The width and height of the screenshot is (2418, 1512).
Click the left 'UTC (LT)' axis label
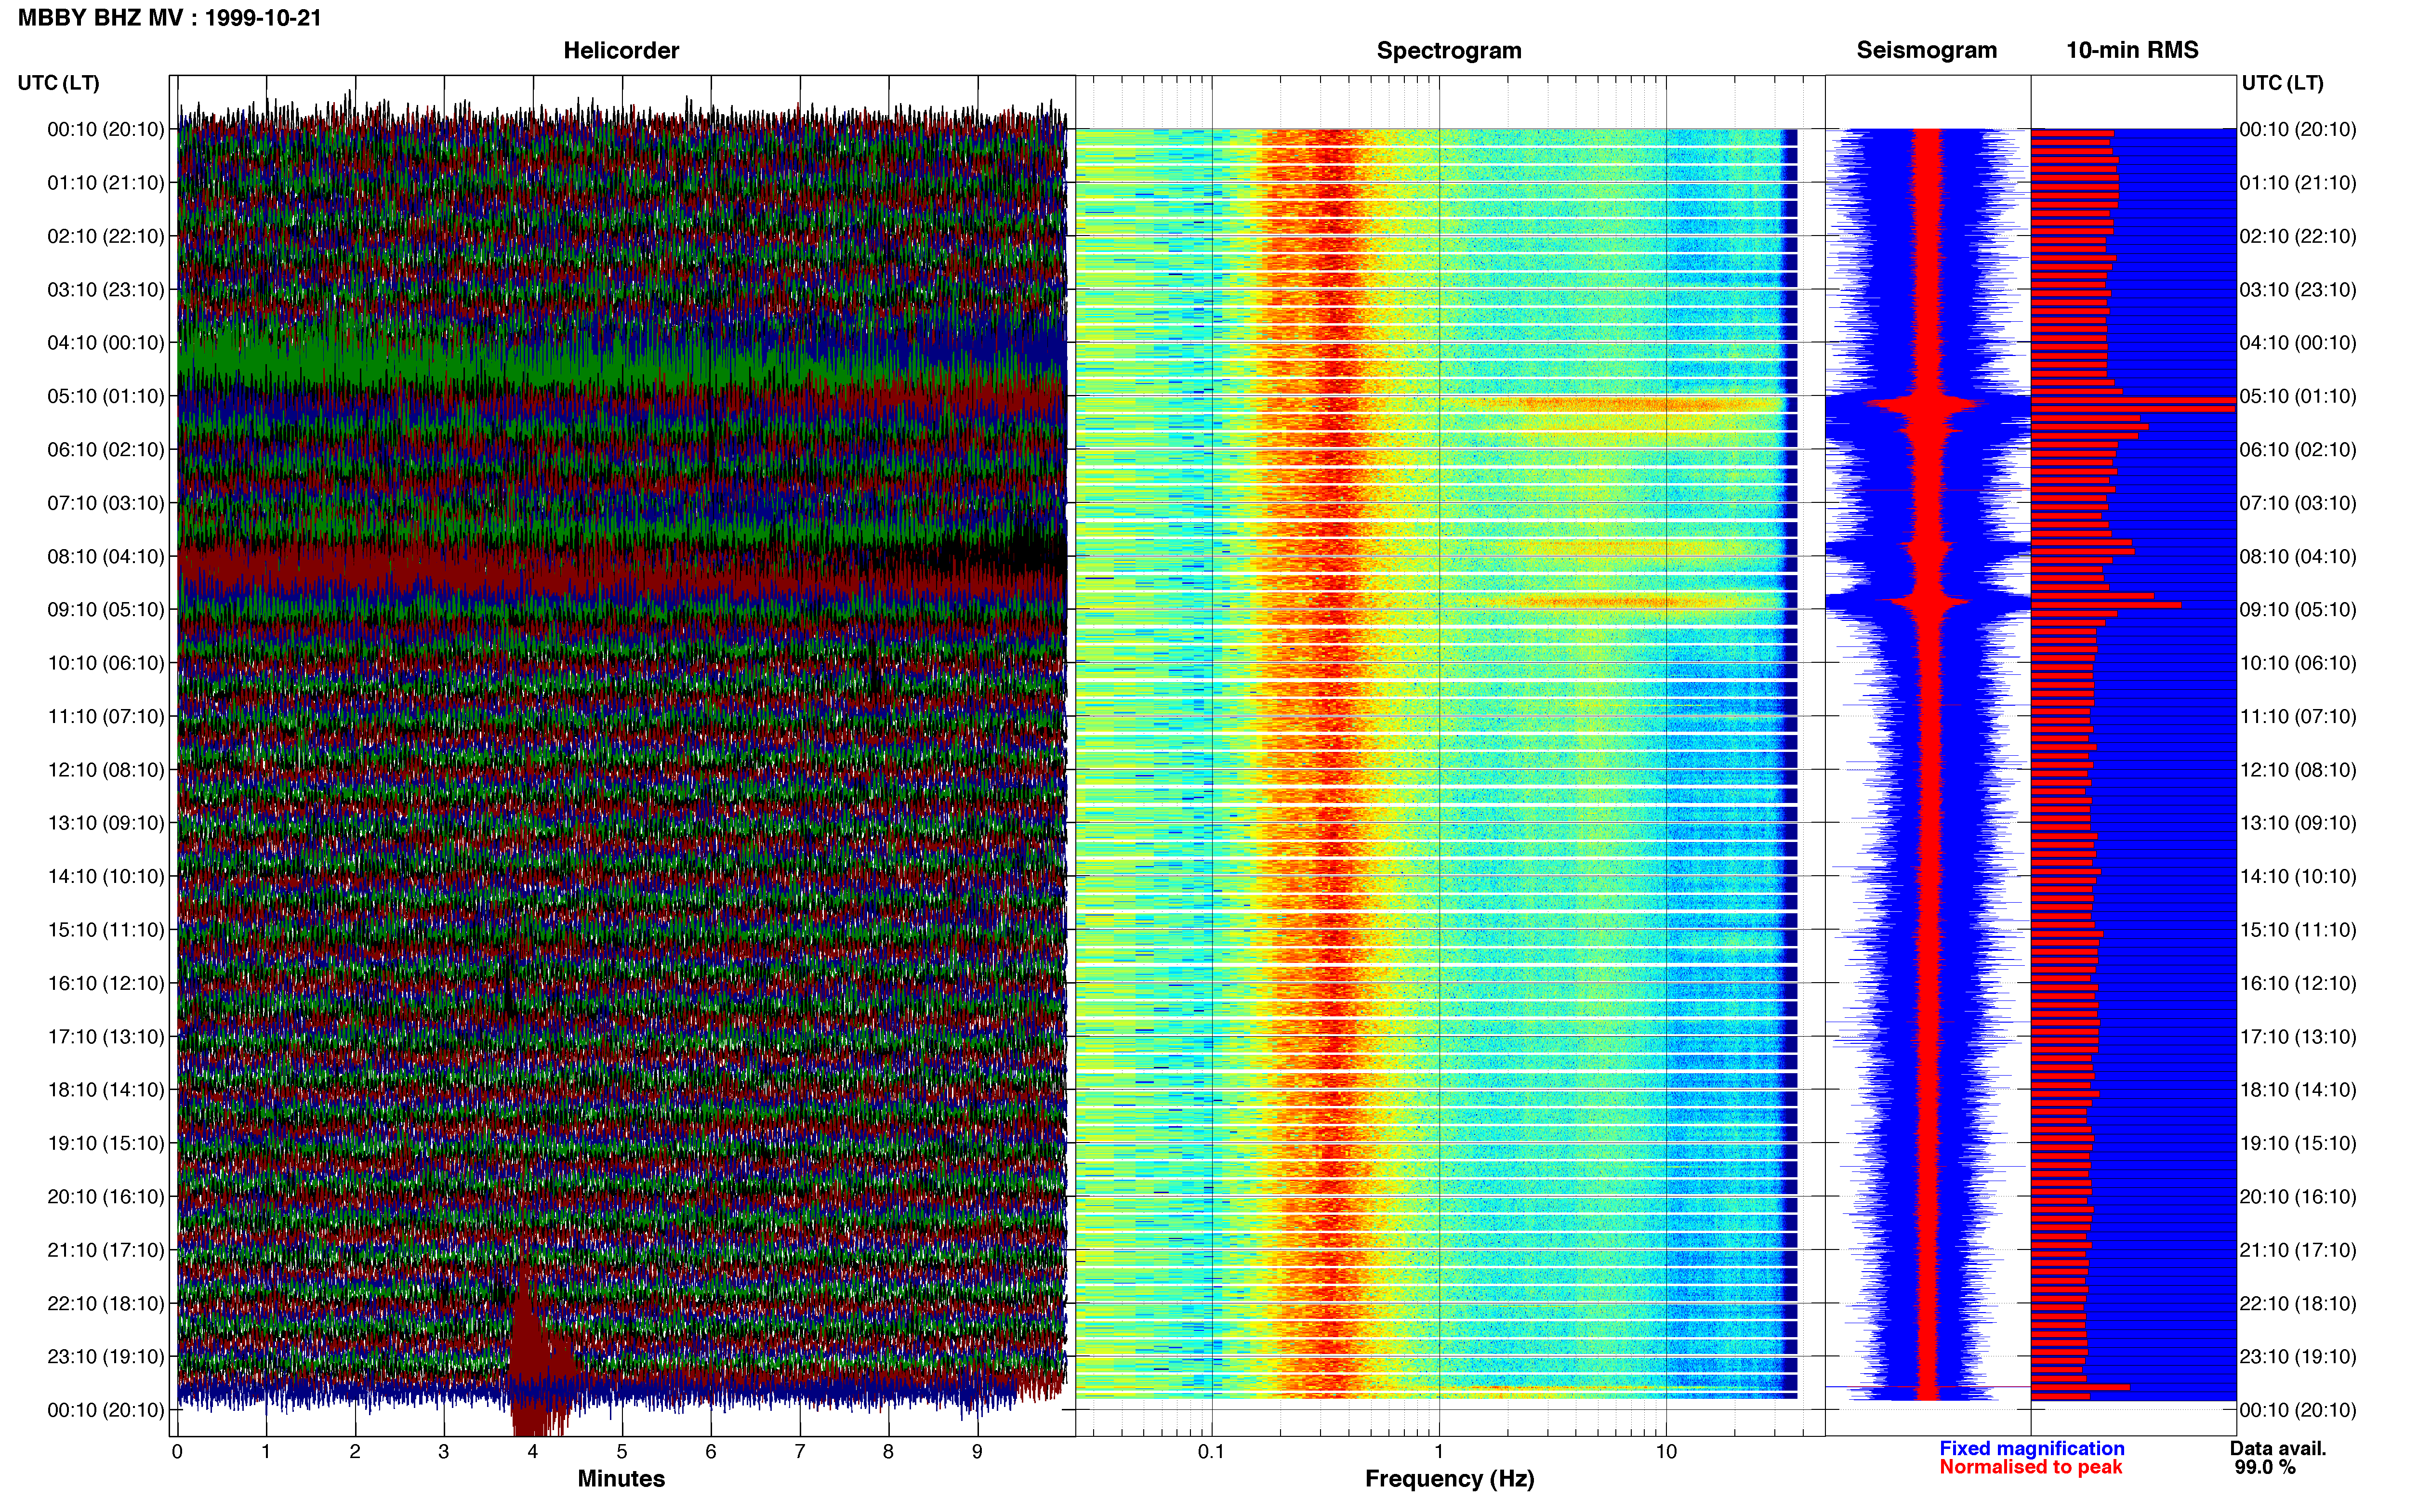click(59, 83)
